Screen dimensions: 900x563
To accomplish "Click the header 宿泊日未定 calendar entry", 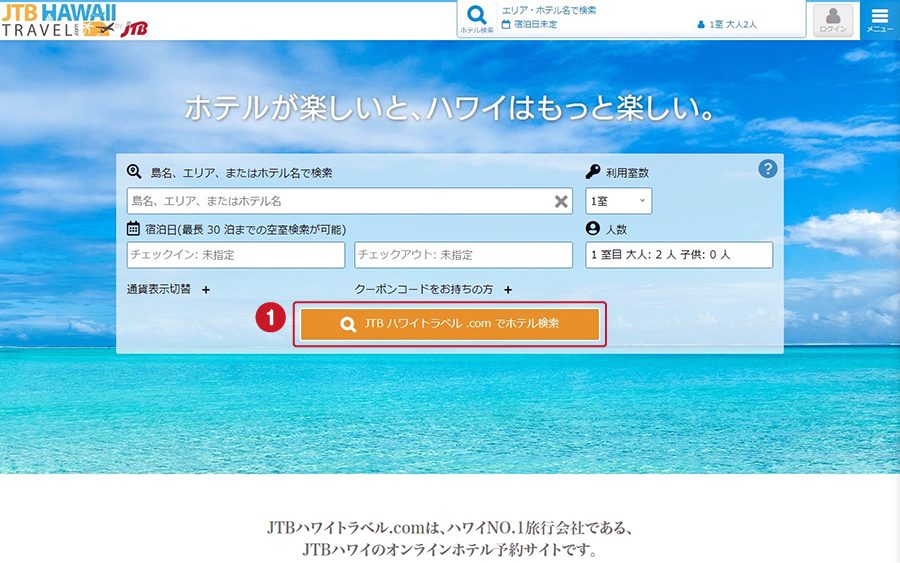I will tap(529, 25).
